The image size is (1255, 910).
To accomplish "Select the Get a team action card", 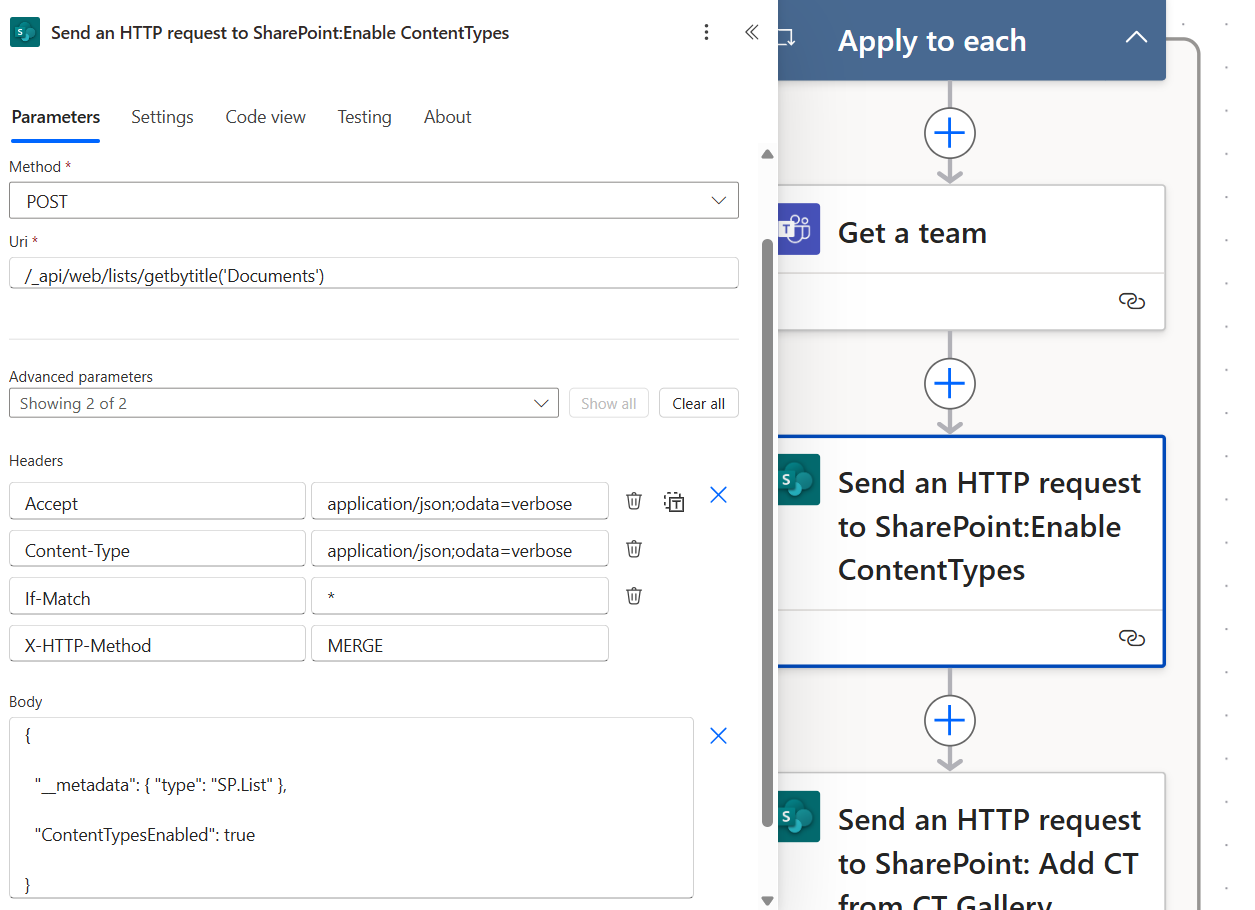I will [x=971, y=257].
